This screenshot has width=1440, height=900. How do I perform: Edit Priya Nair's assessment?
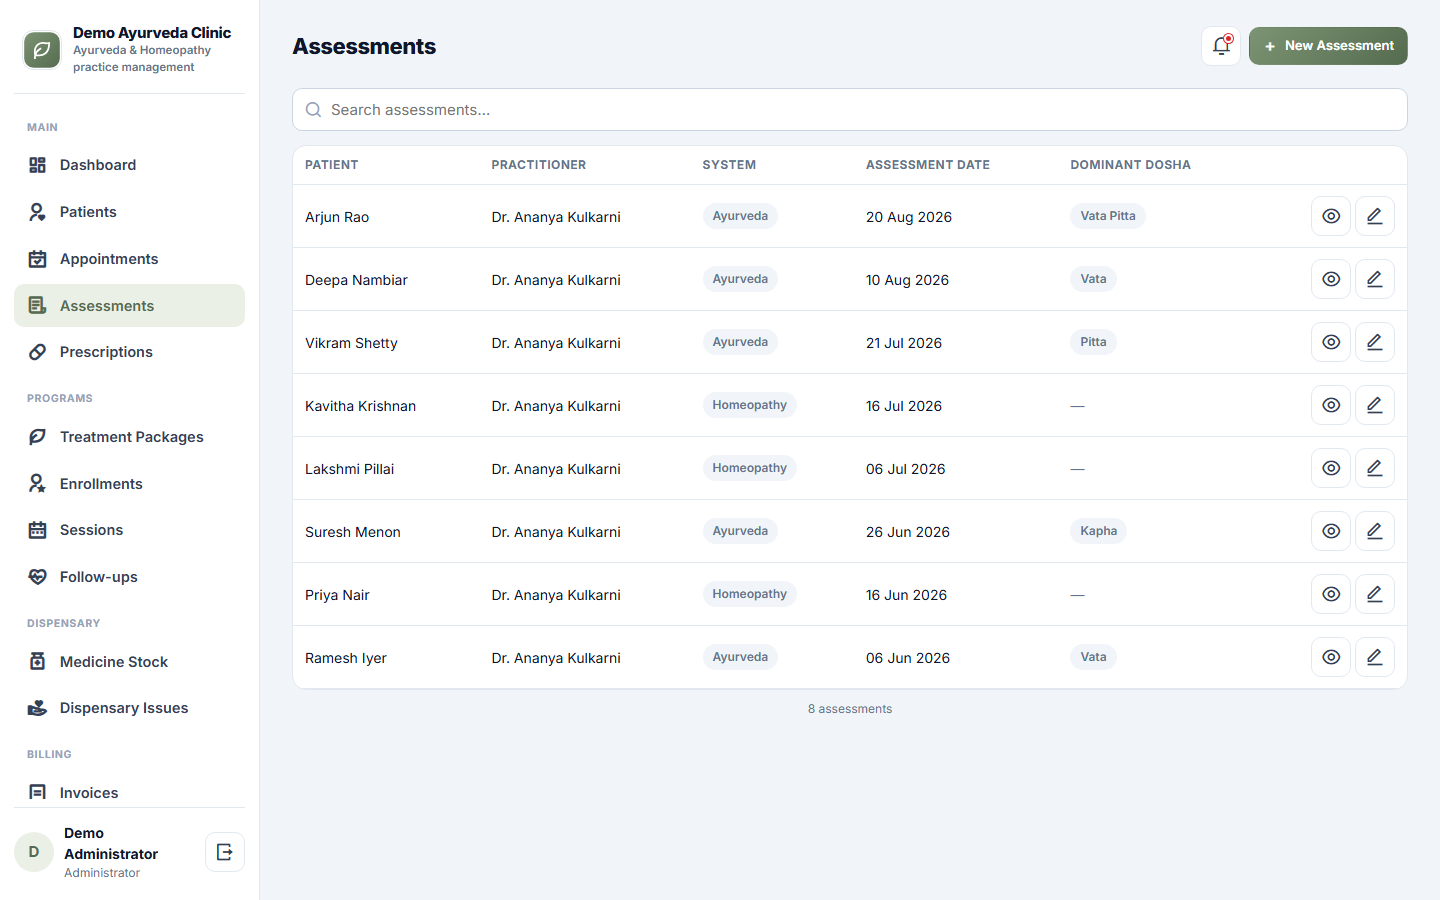pos(1375,594)
